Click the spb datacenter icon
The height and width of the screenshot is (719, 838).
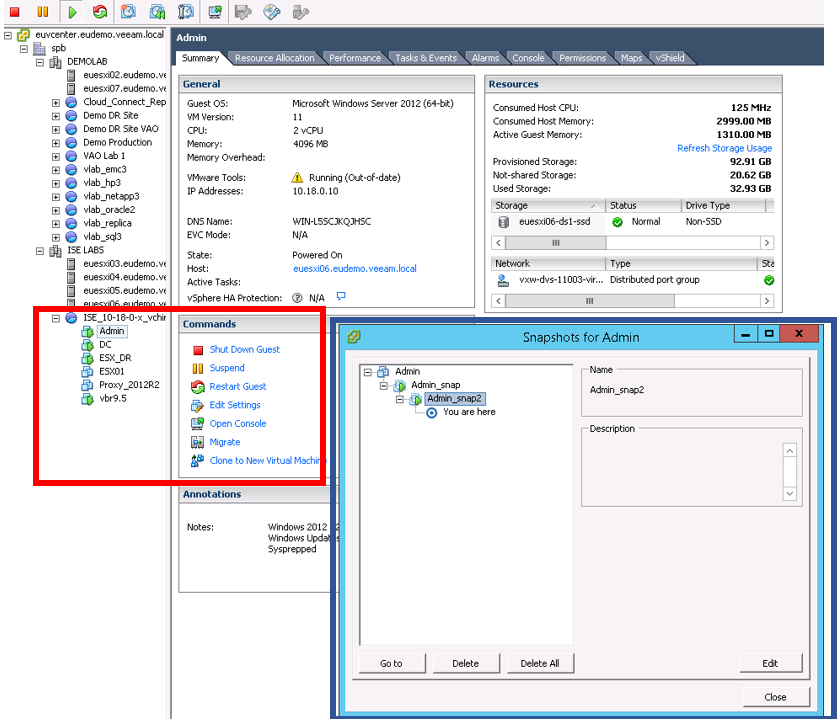[x=39, y=49]
